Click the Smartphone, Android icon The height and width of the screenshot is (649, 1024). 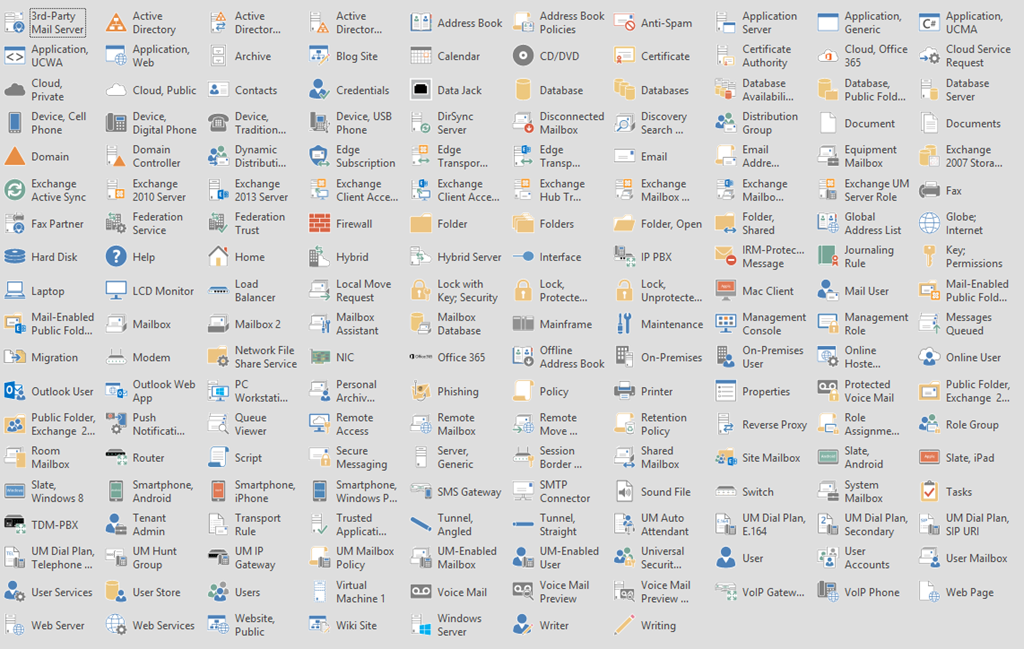pos(116,491)
